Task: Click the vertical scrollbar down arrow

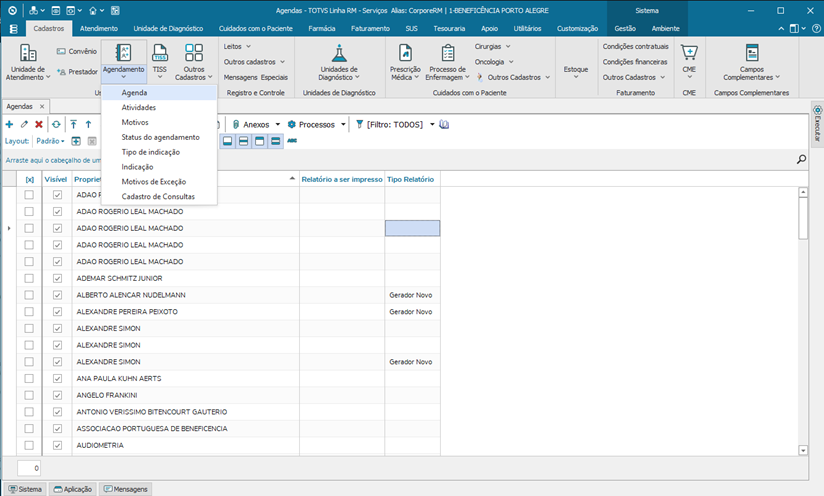Action: 803,450
